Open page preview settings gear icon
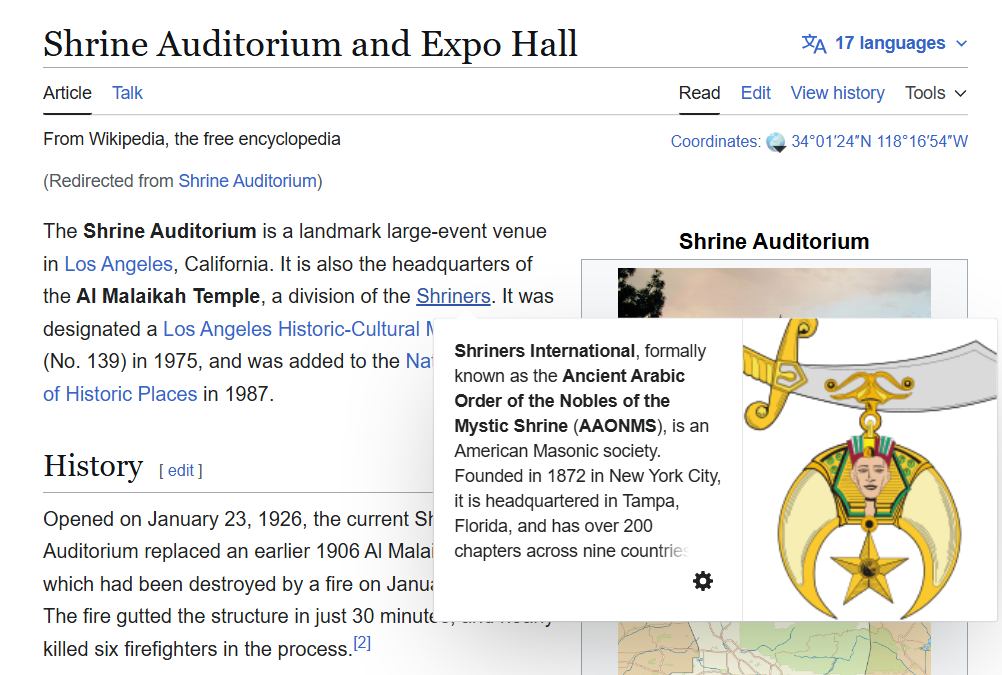 [703, 581]
